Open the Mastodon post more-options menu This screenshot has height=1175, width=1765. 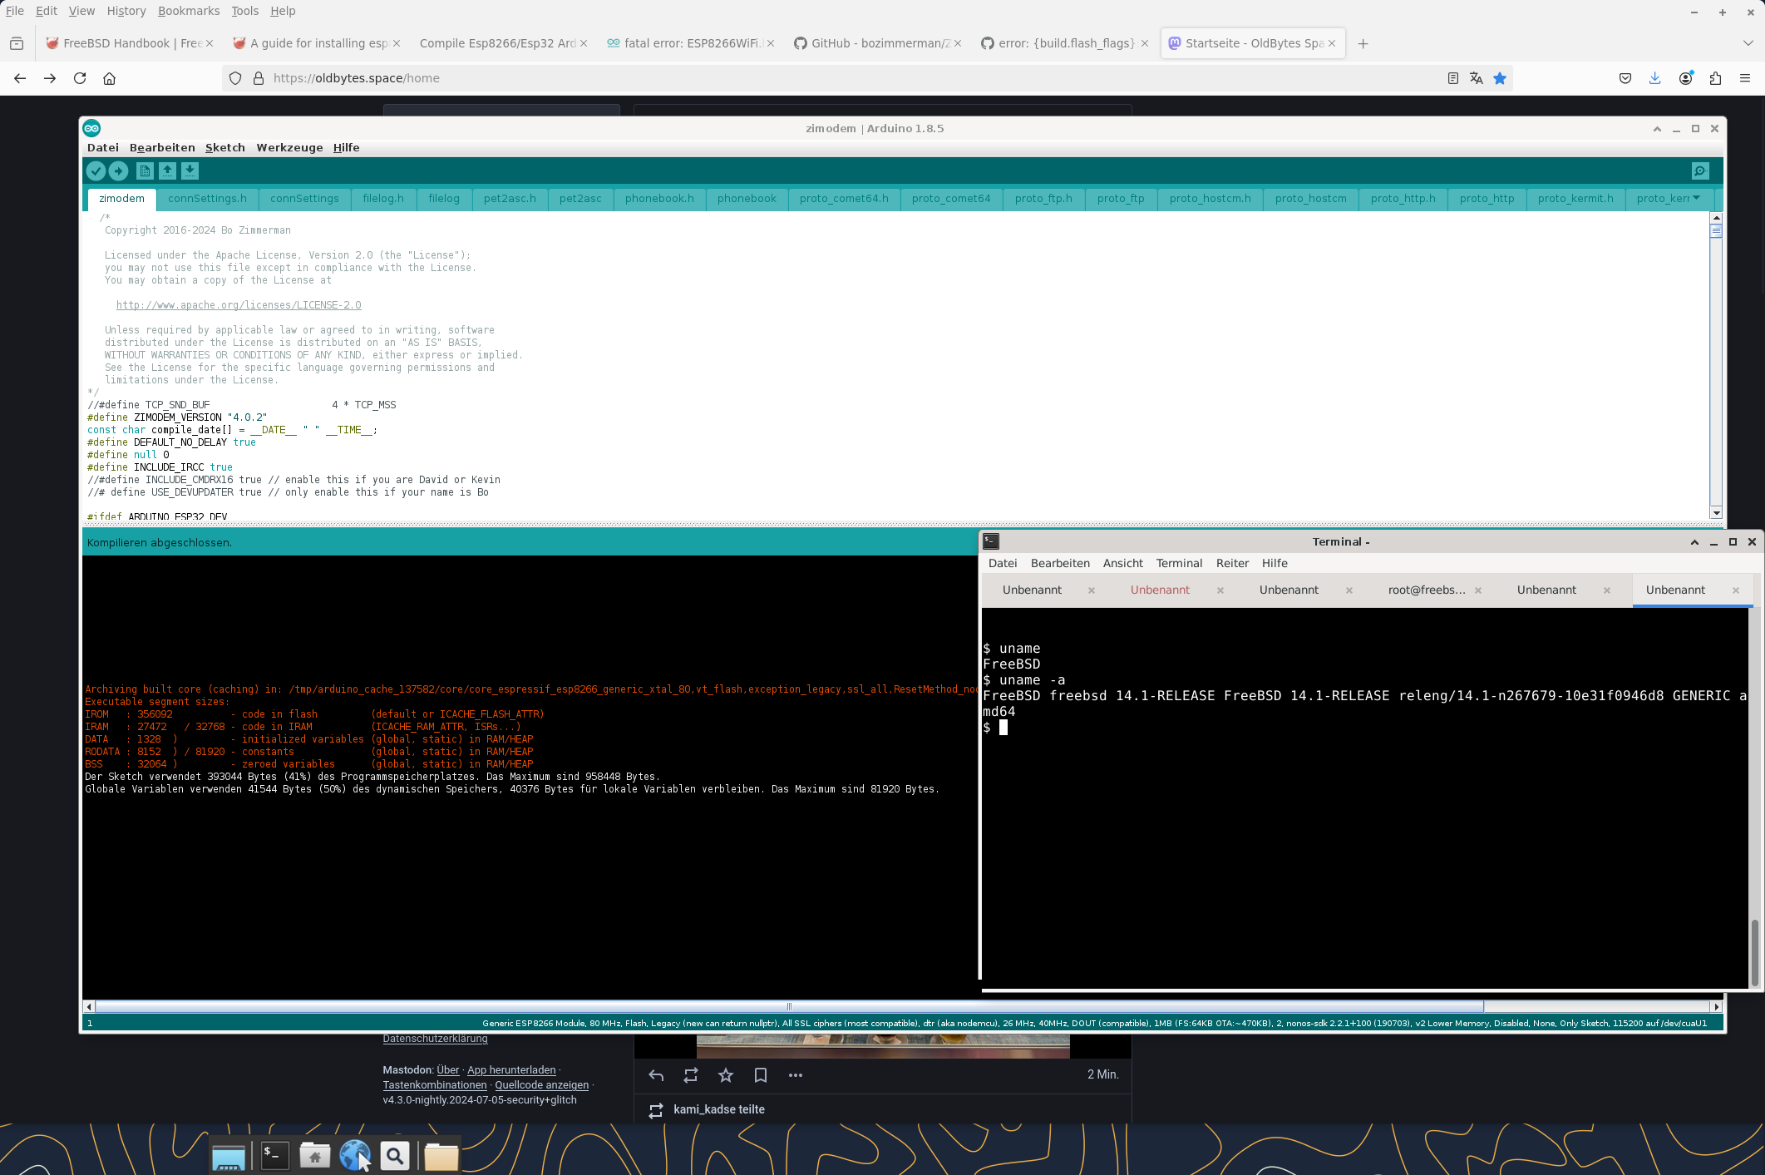796,1075
